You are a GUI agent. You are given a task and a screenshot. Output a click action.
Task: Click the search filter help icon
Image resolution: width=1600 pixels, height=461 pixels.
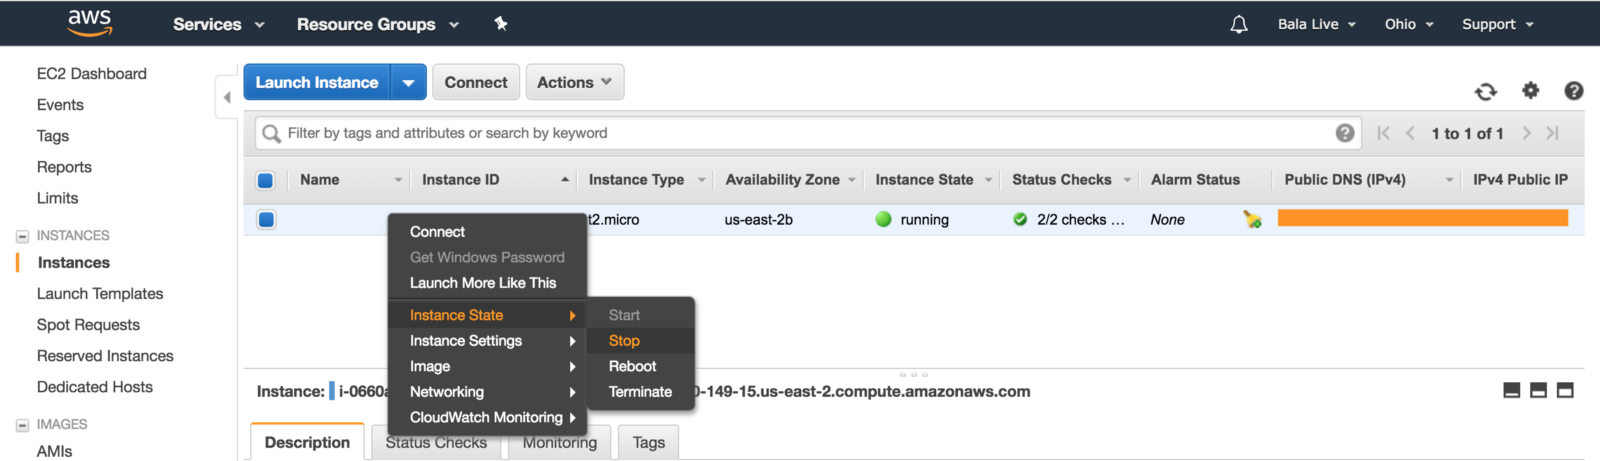[x=1345, y=133]
